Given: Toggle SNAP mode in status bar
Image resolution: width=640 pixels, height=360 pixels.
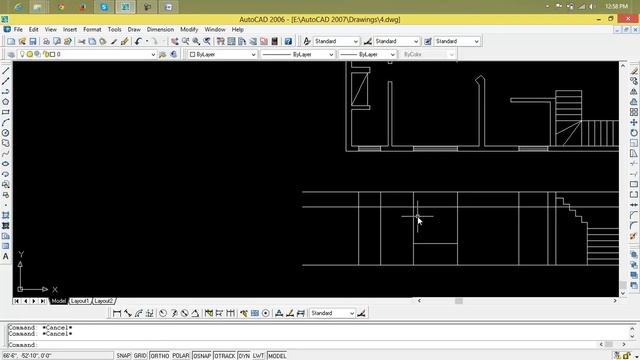Looking at the screenshot, I should coord(123,356).
